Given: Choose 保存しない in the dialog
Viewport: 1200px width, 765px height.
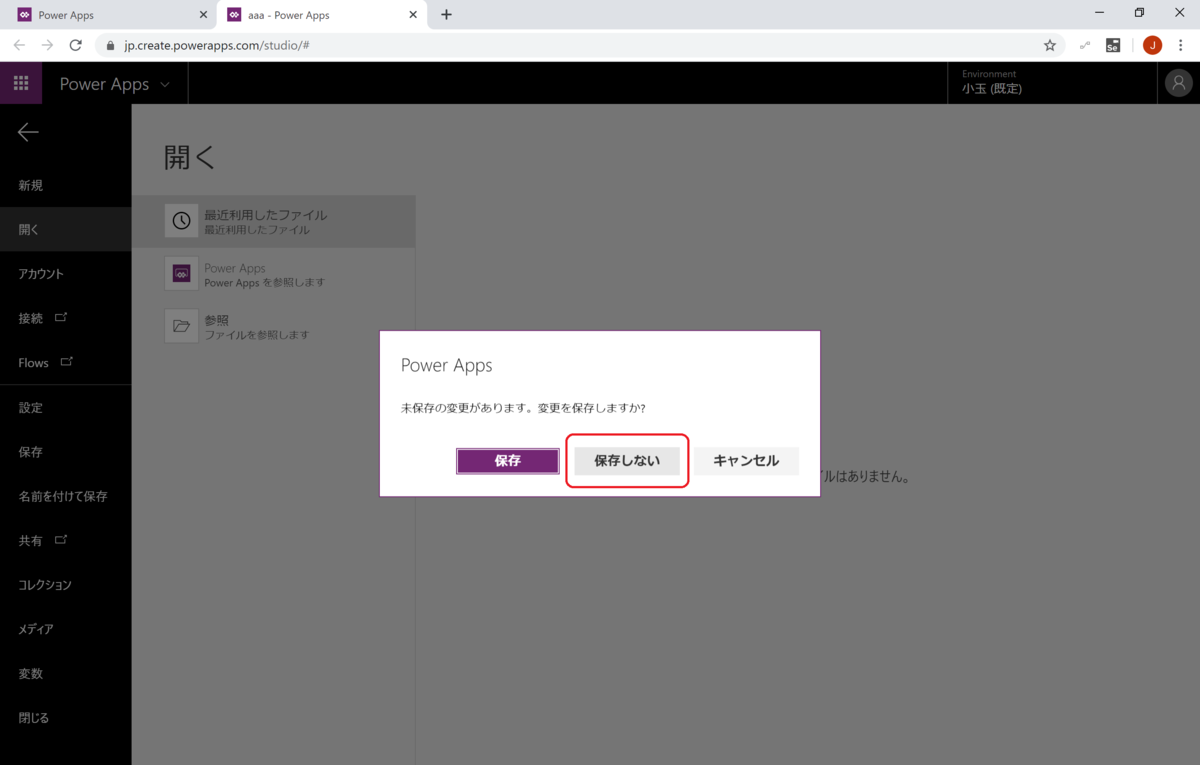Looking at the screenshot, I should point(627,461).
